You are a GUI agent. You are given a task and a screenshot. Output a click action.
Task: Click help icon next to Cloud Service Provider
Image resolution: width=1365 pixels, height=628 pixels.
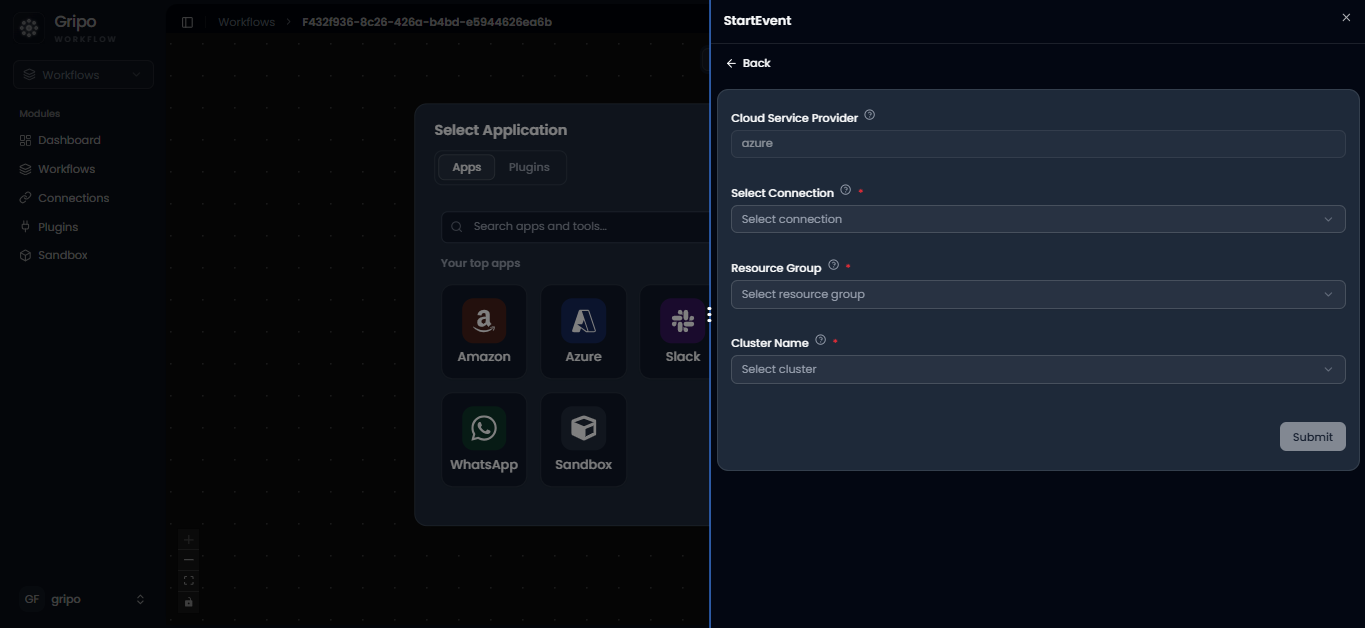[869, 116]
